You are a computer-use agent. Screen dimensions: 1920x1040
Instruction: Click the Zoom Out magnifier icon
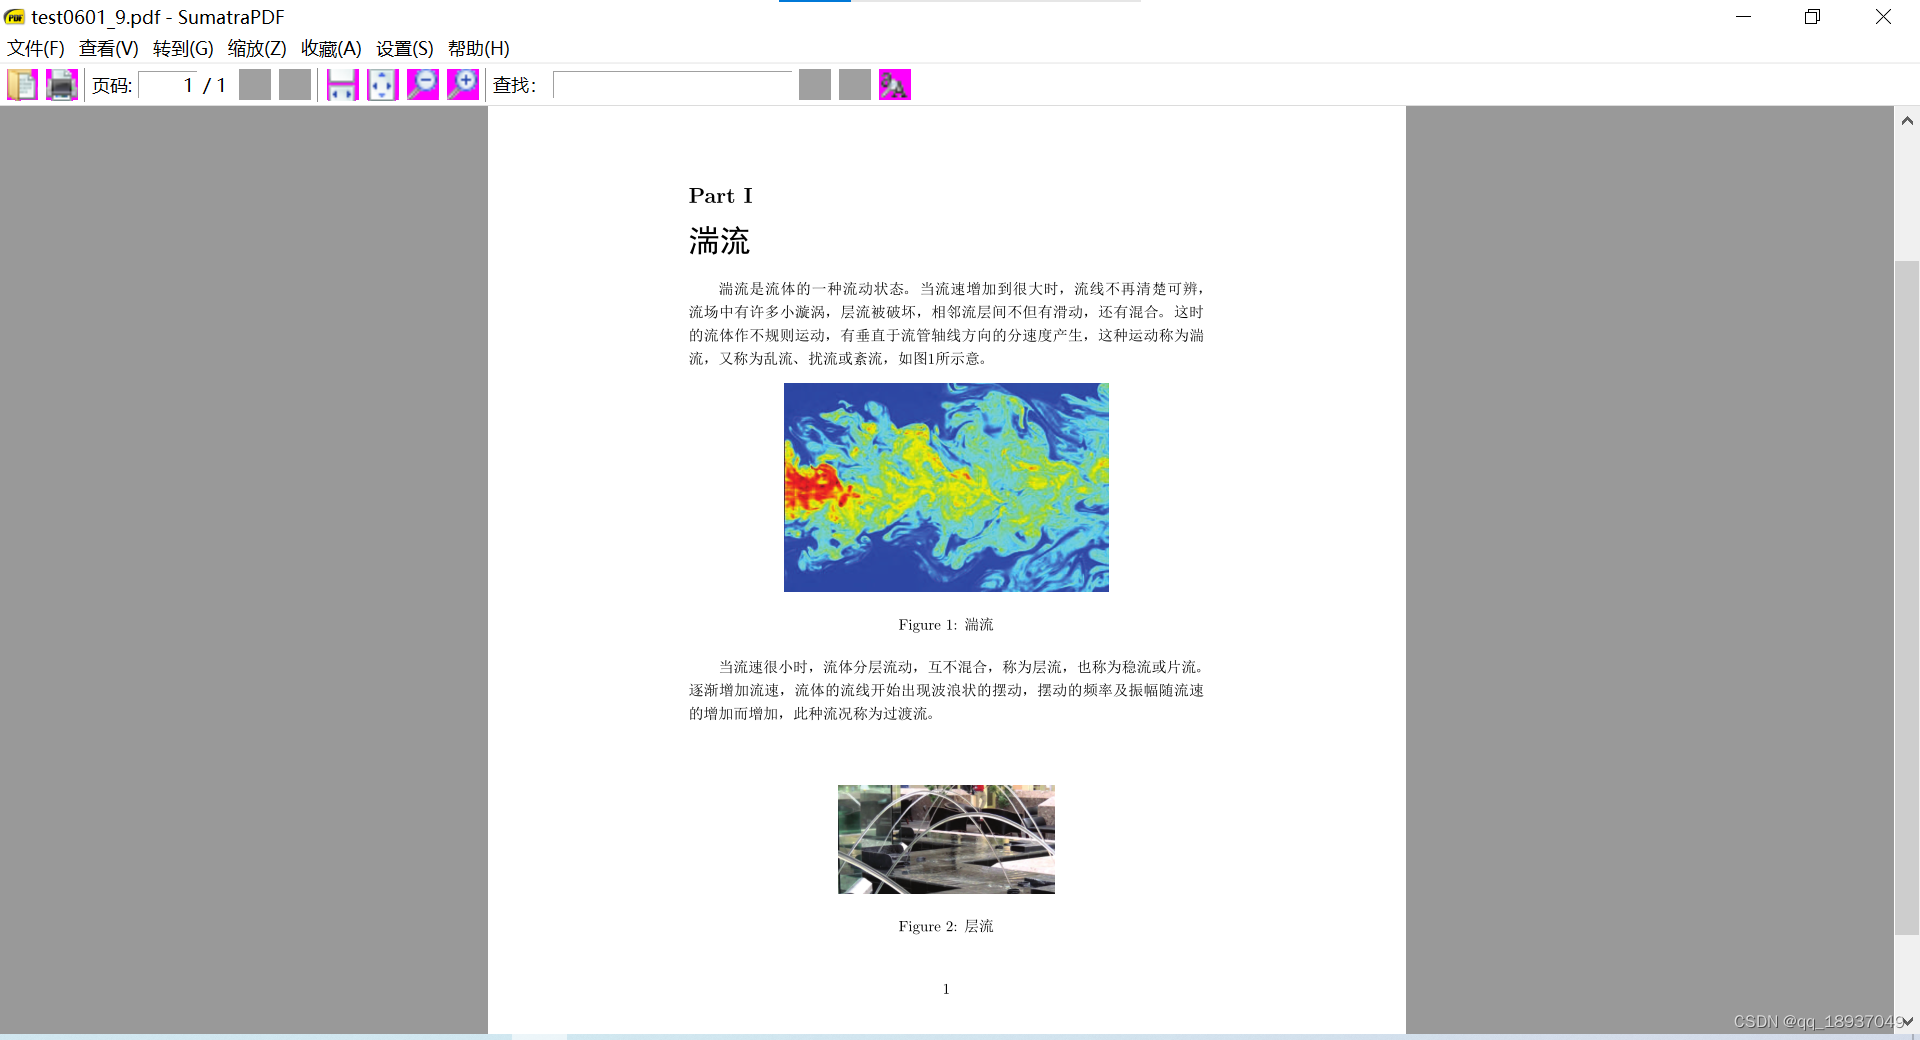pyautogui.click(x=423, y=85)
